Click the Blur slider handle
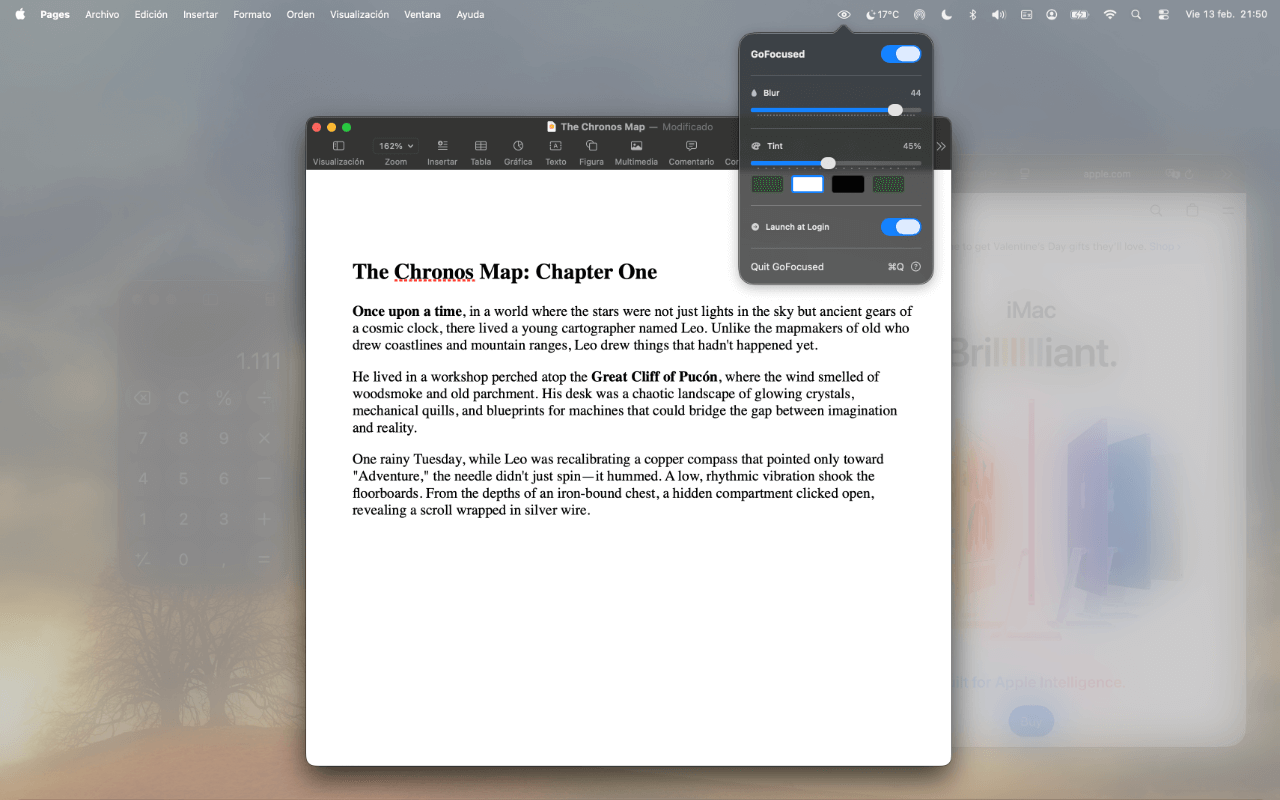Viewport: 1280px width, 800px height. tap(895, 110)
